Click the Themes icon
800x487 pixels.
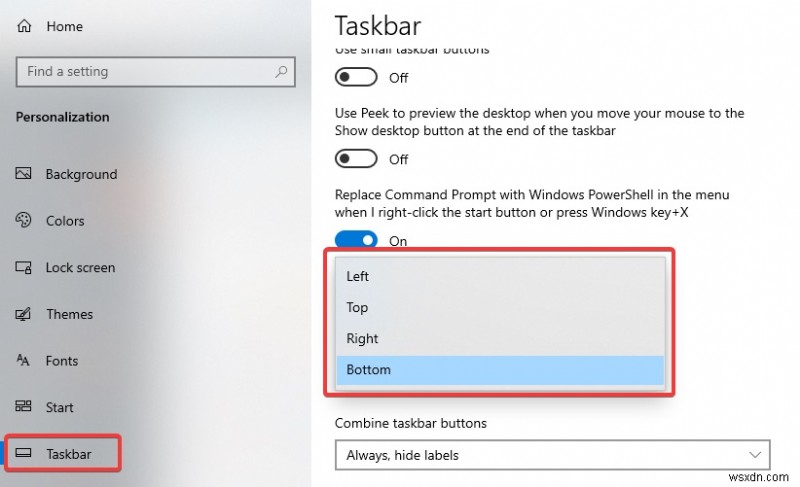[x=25, y=314]
